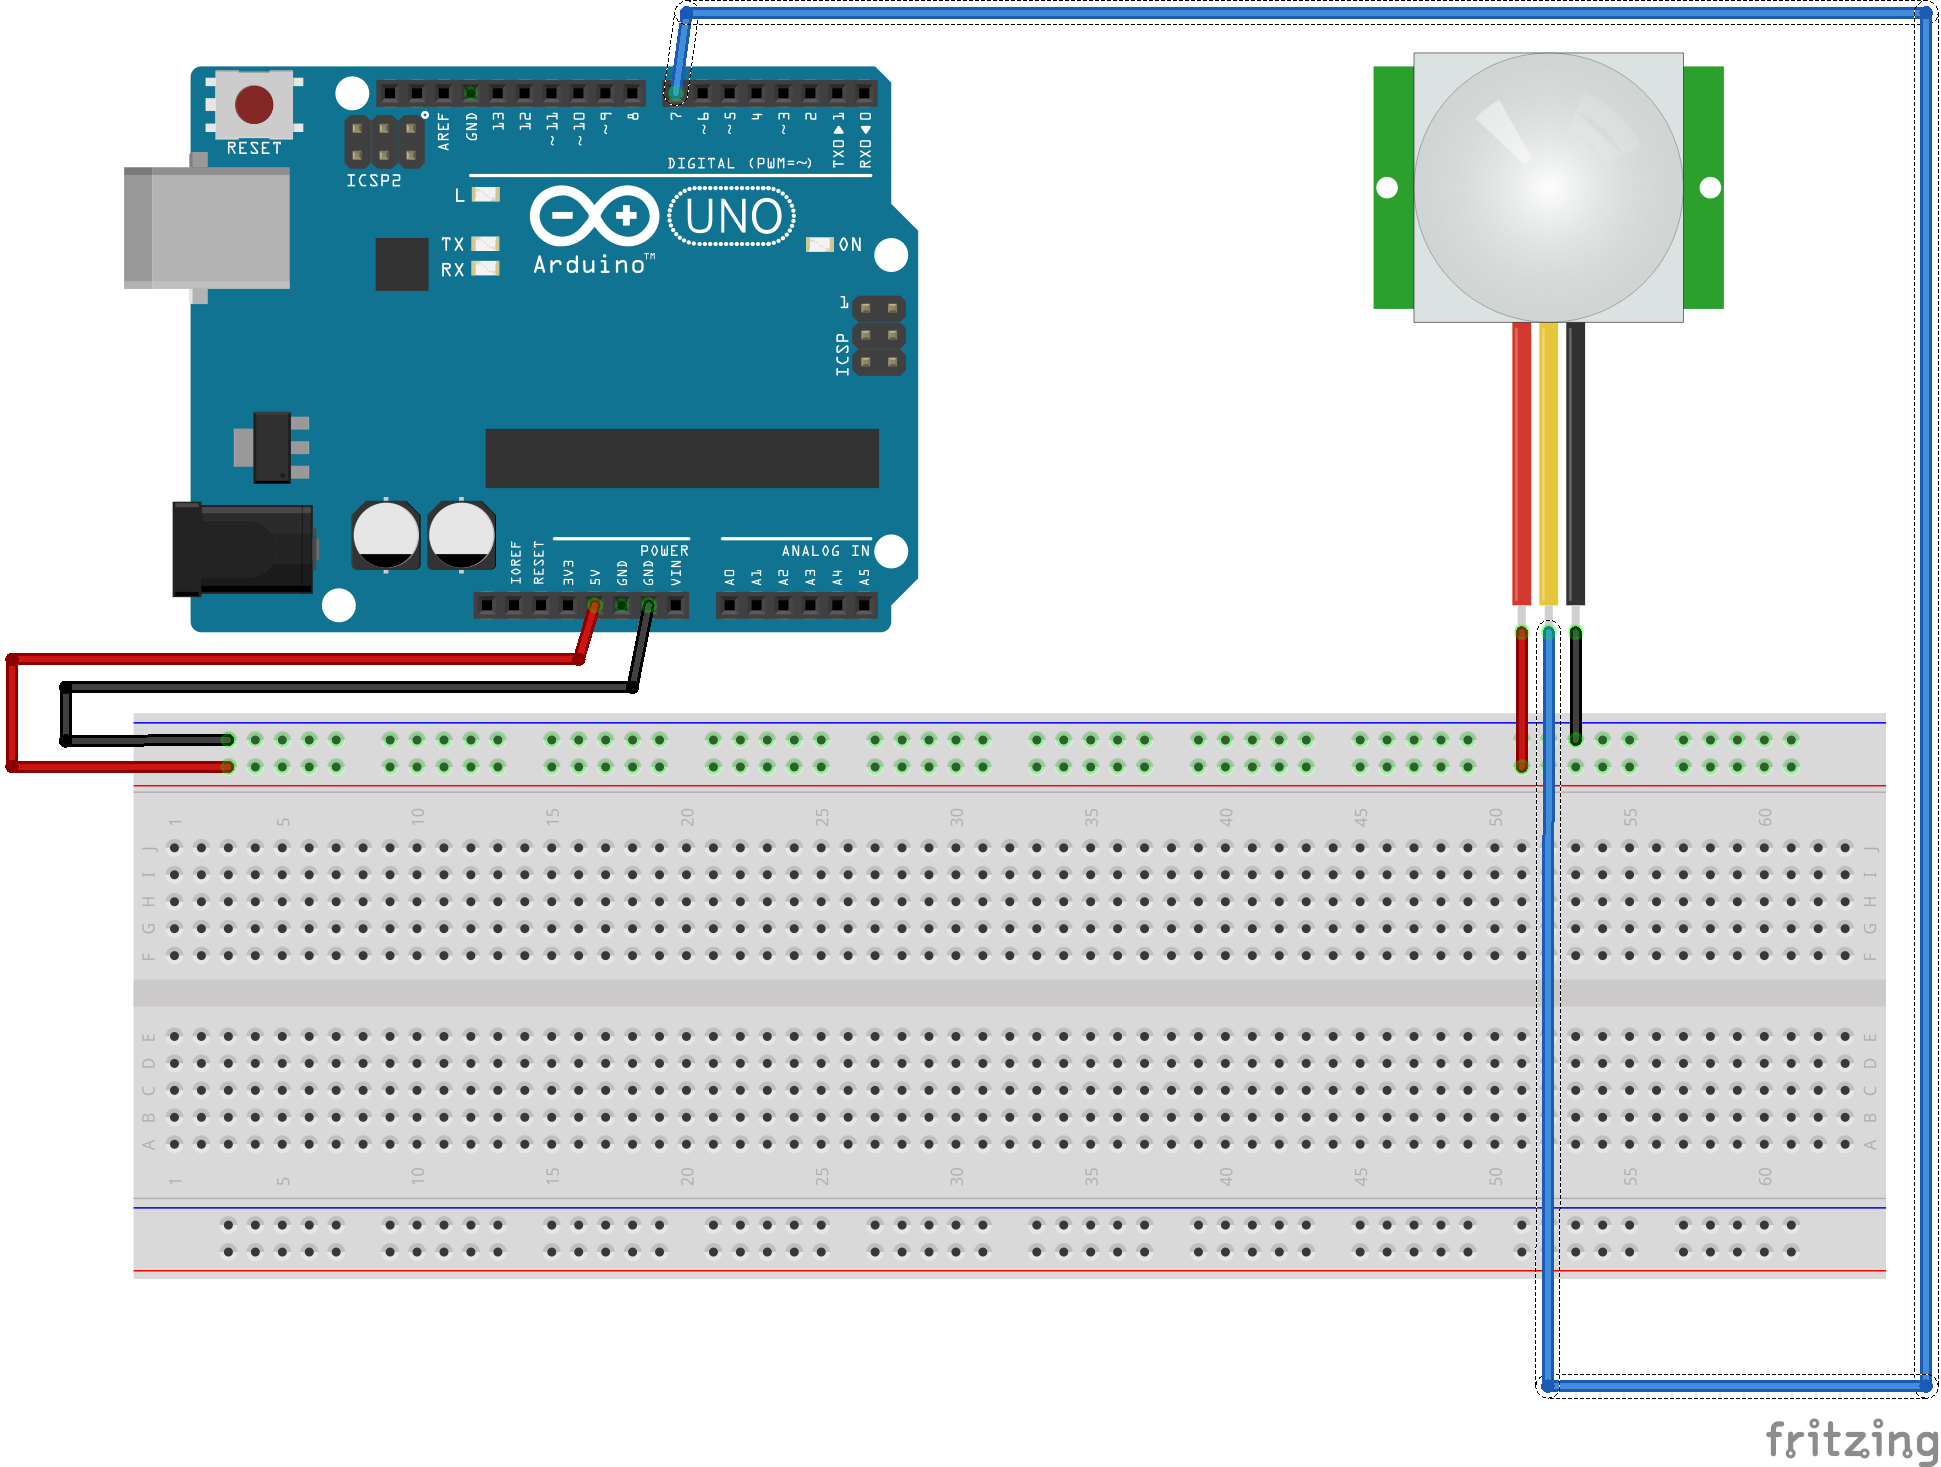Click digital pin 7 with blue wire
The image size is (1941, 1467).
(676, 94)
